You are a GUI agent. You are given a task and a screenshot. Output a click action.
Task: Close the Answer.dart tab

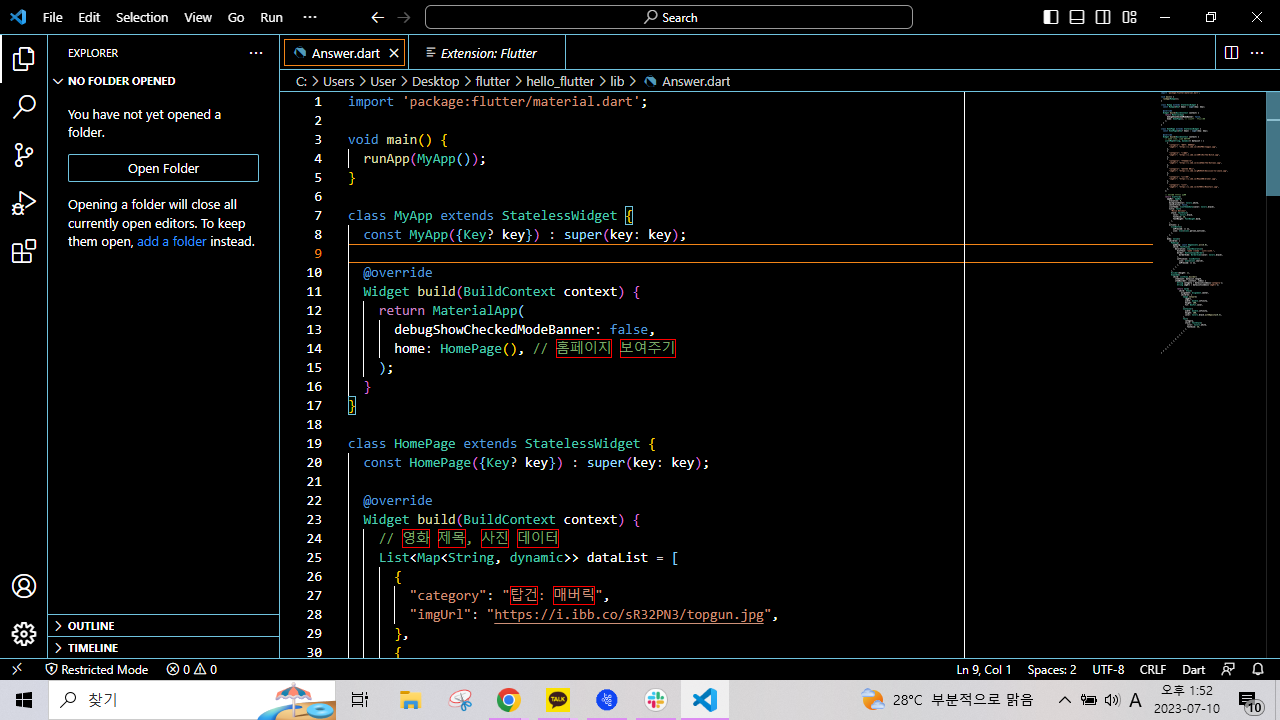click(394, 53)
